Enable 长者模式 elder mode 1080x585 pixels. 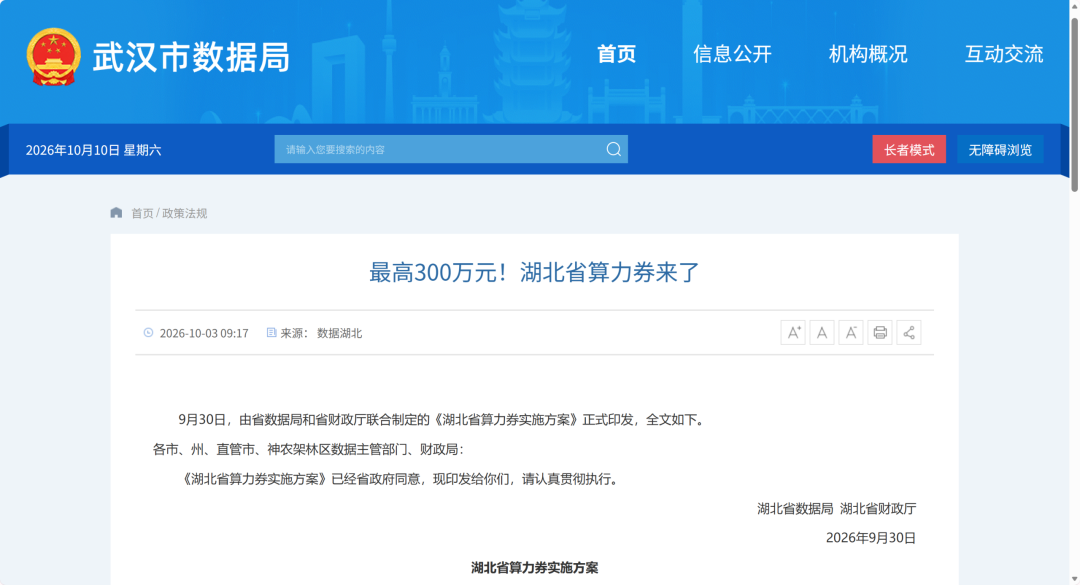[909, 150]
